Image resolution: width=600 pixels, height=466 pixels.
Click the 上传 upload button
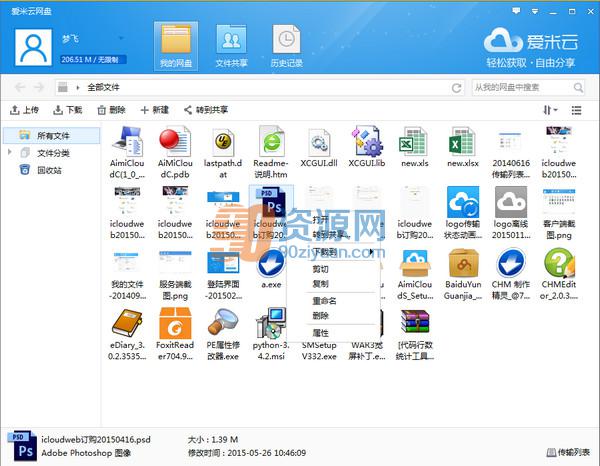[24, 110]
